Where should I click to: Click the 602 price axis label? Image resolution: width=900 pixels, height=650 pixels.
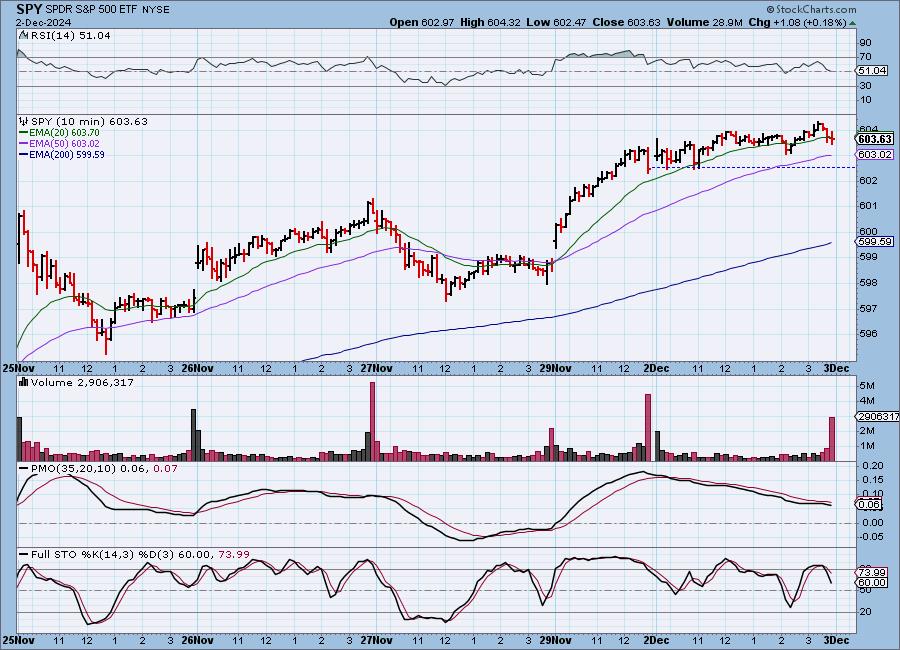(868, 180)
